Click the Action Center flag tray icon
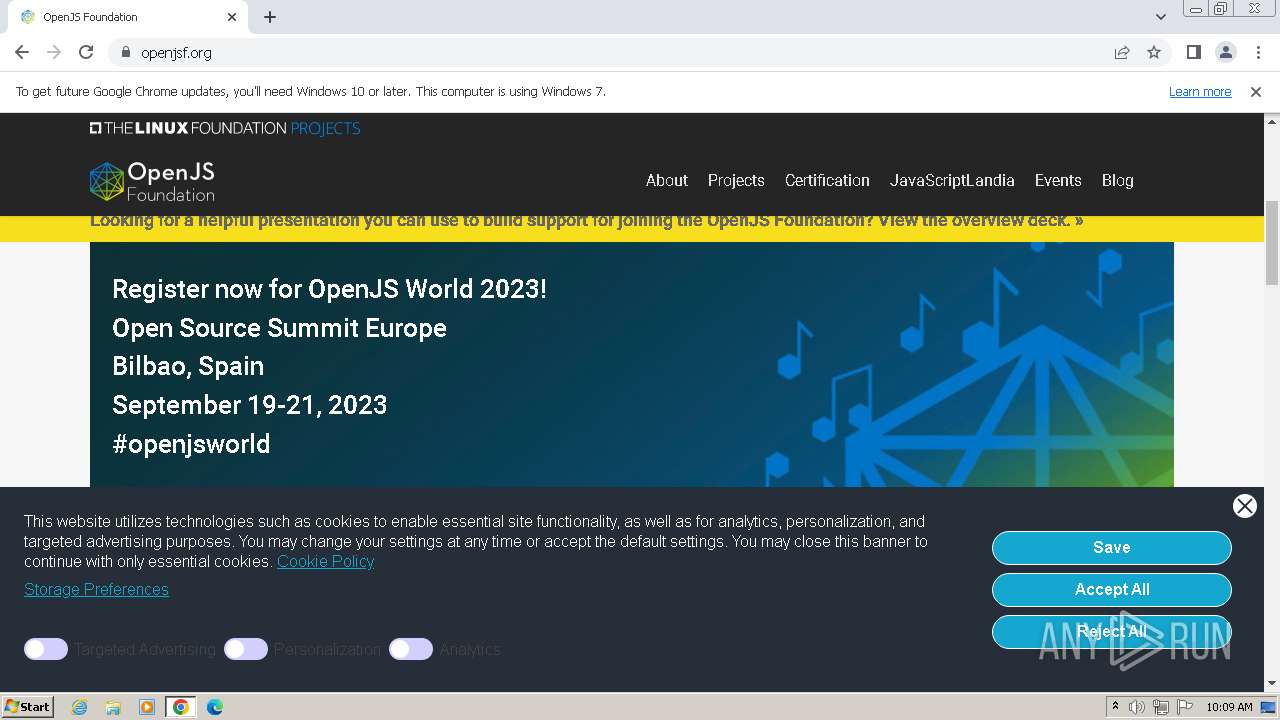Image resolution: width=1280 pixels, height=720 pixels. coord(1185,707)
